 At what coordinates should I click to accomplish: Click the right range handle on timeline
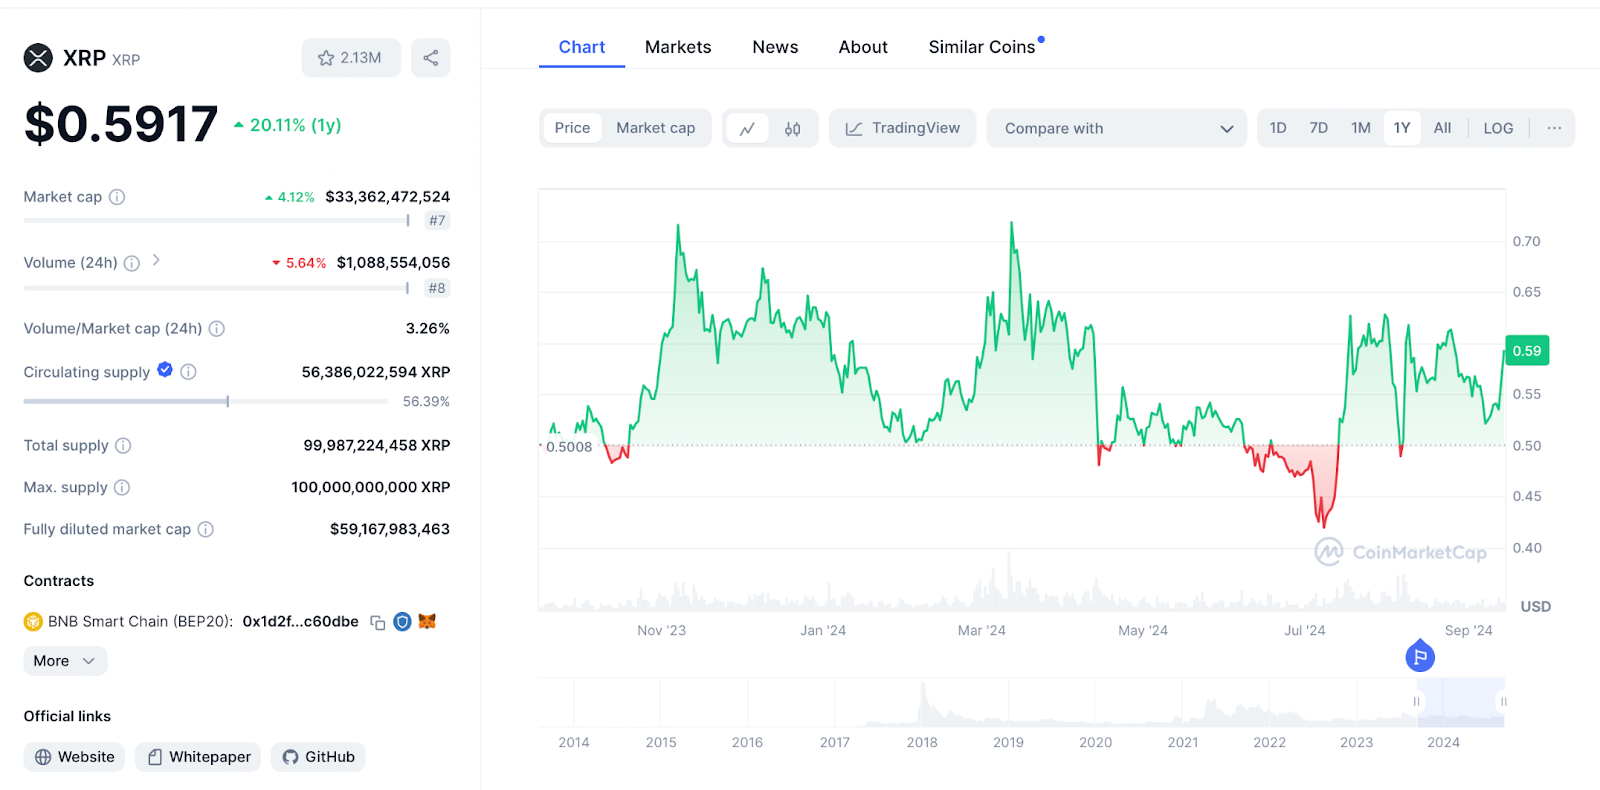1503,702
